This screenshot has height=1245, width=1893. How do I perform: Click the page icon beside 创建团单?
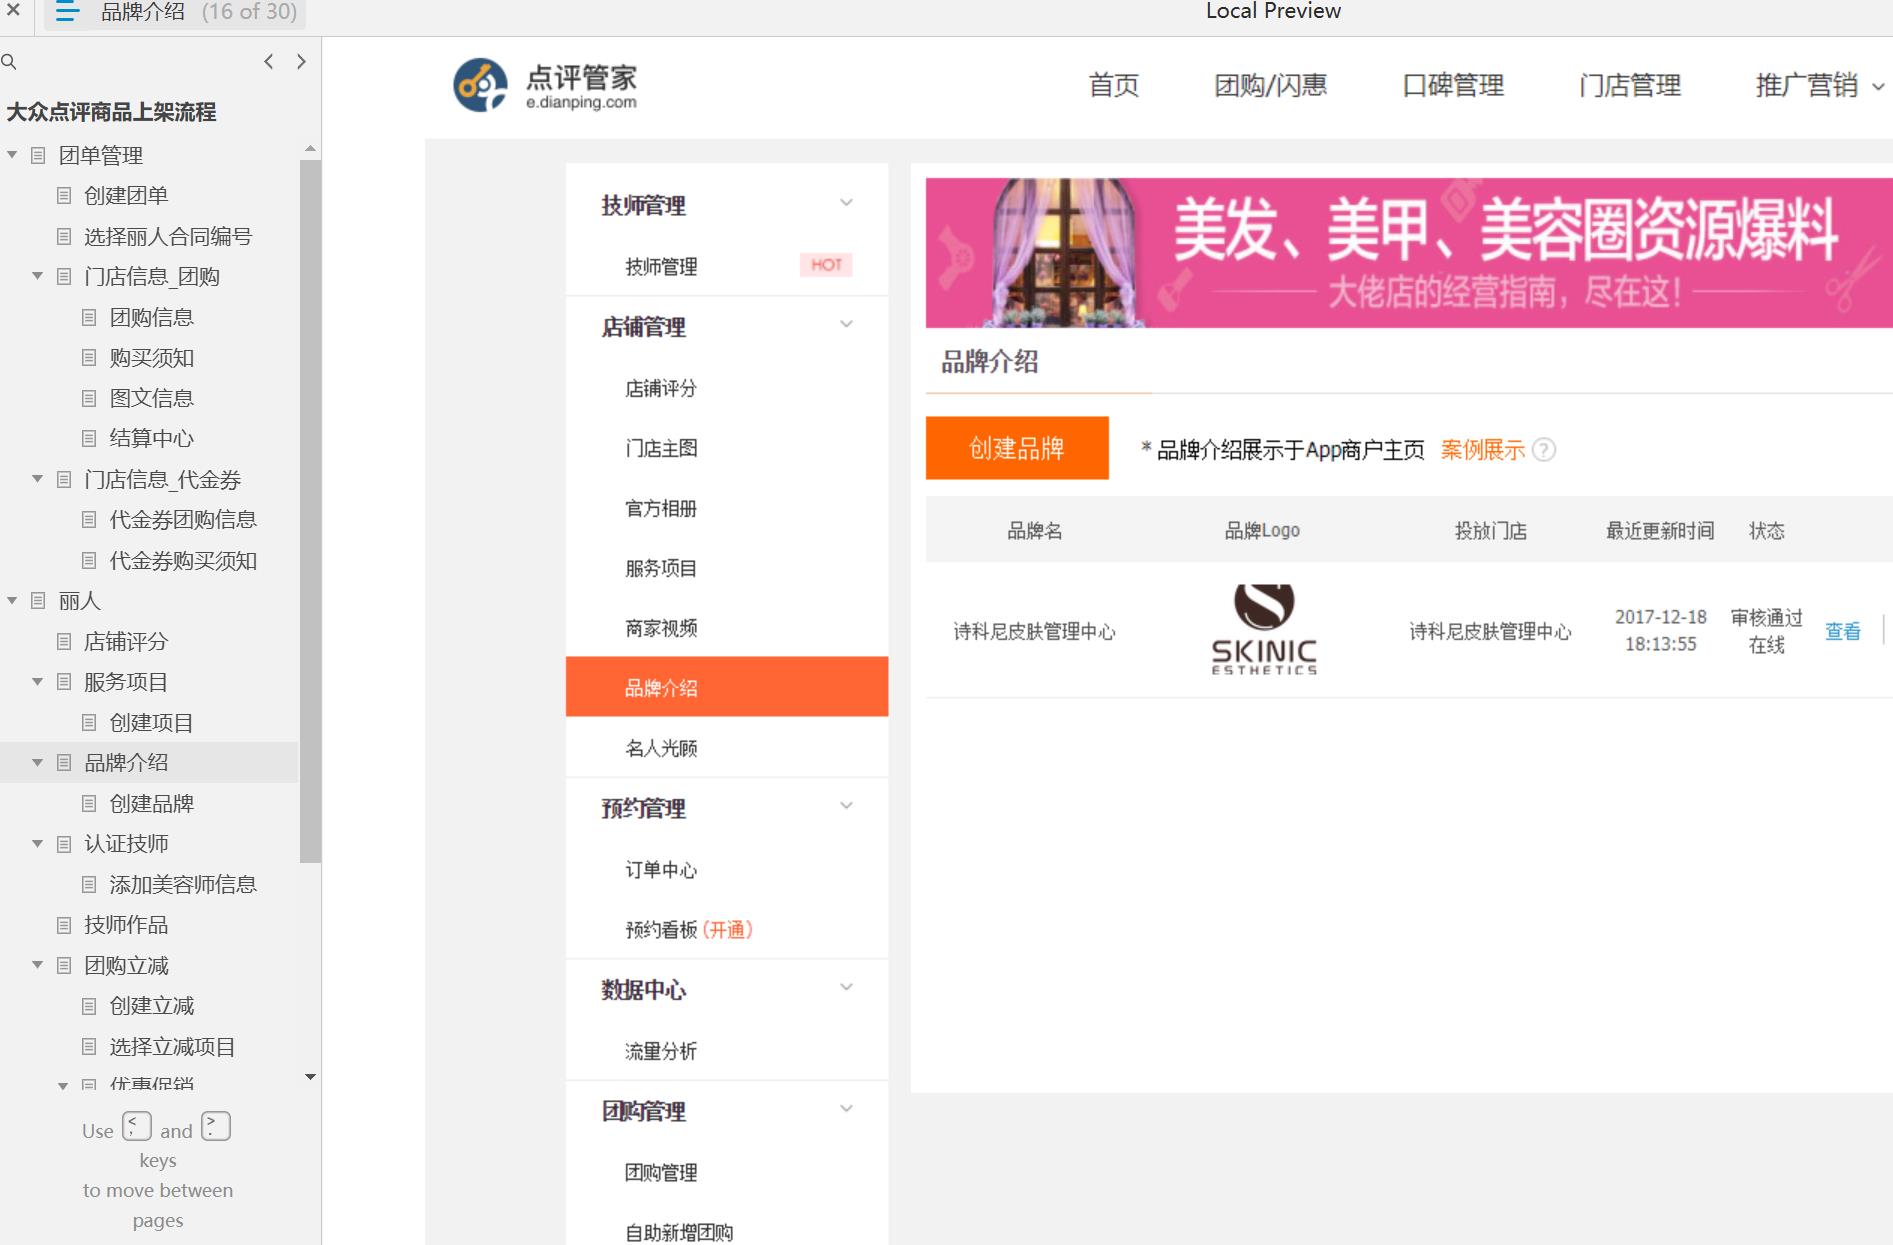click(64, 196)
